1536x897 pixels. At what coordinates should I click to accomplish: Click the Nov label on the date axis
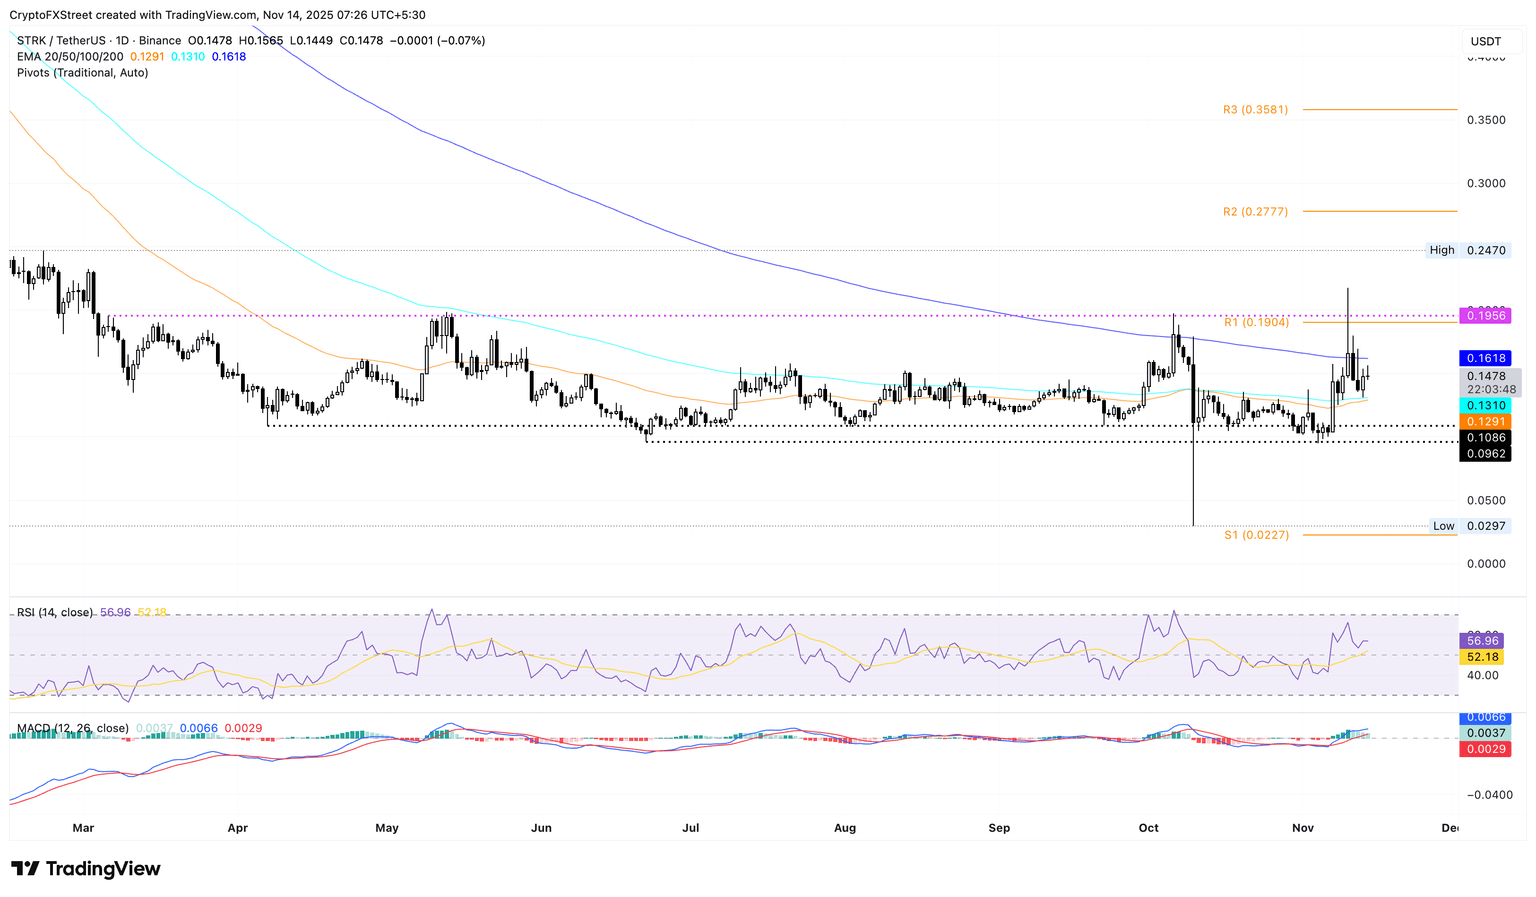(1302, 828)
